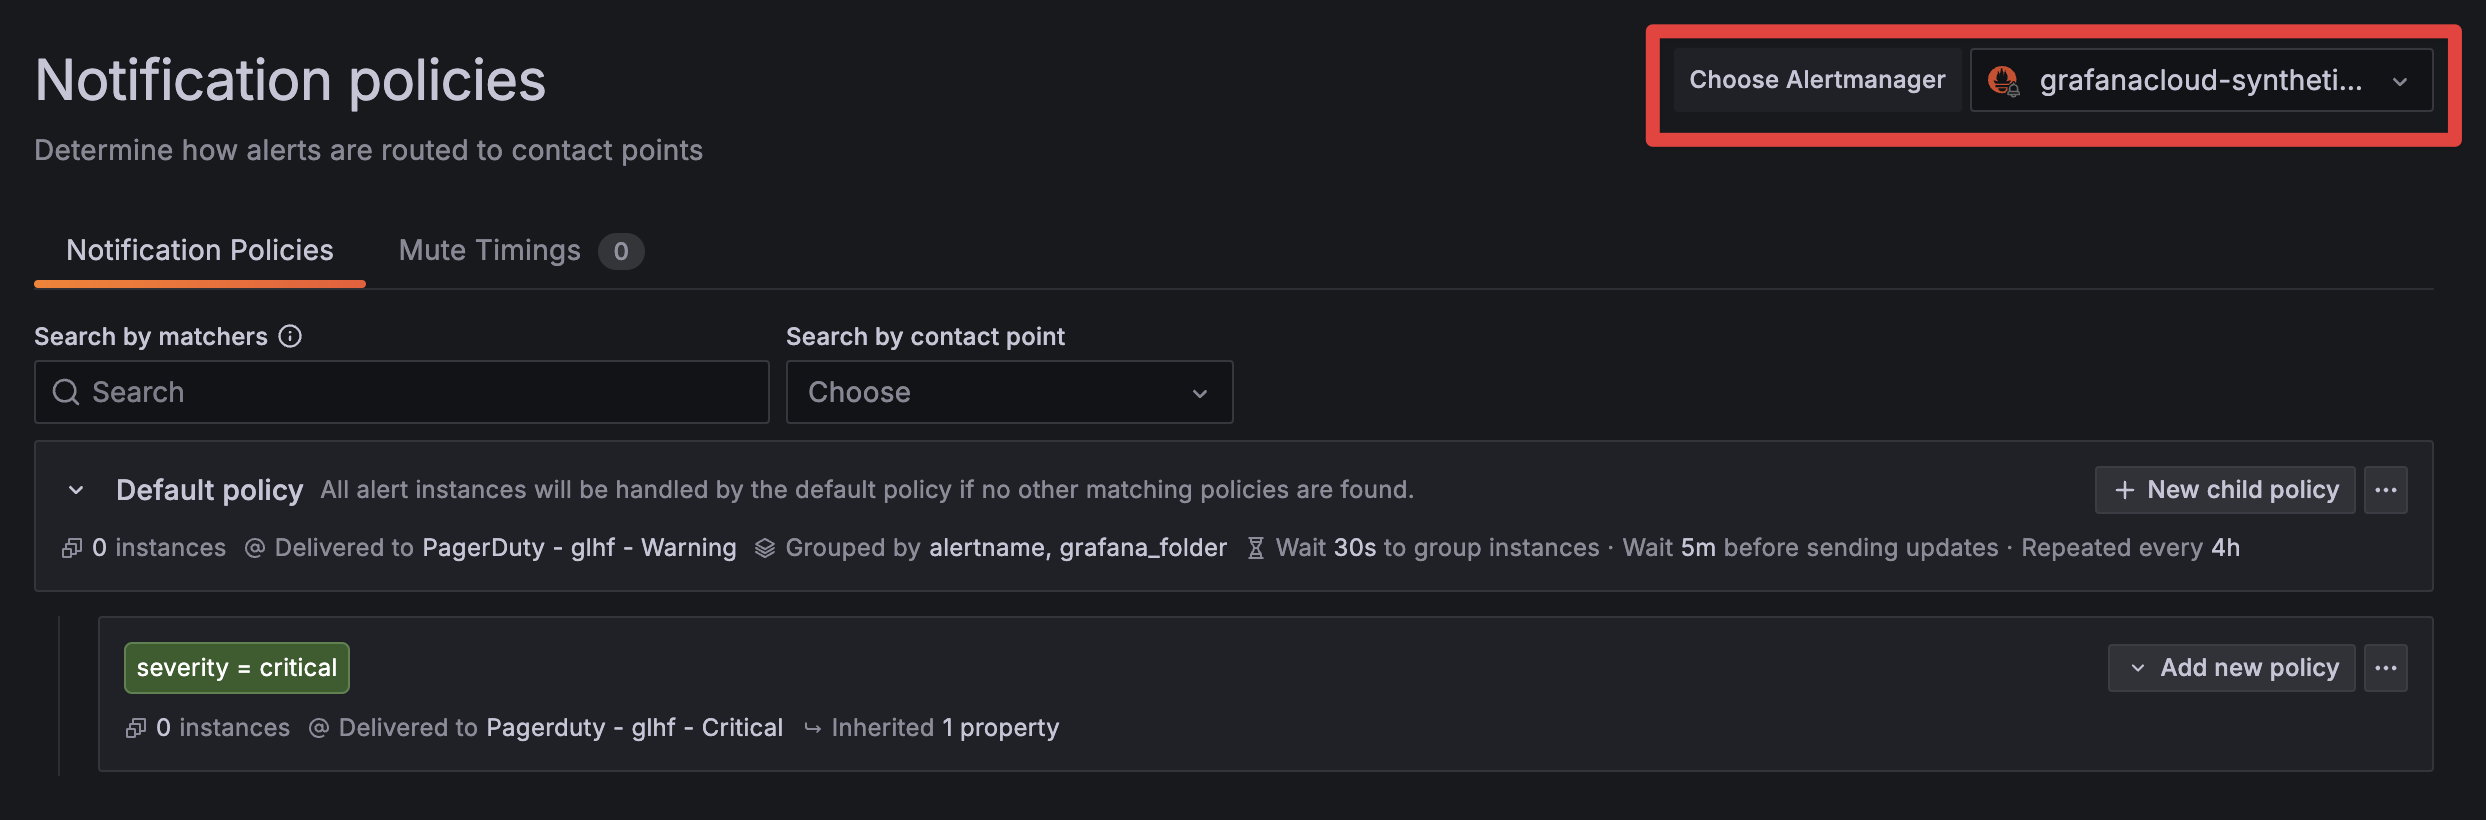Click the Wait 5m before sending updates text
This screenshot has width=2486, height=820.
click(1811, 548)
